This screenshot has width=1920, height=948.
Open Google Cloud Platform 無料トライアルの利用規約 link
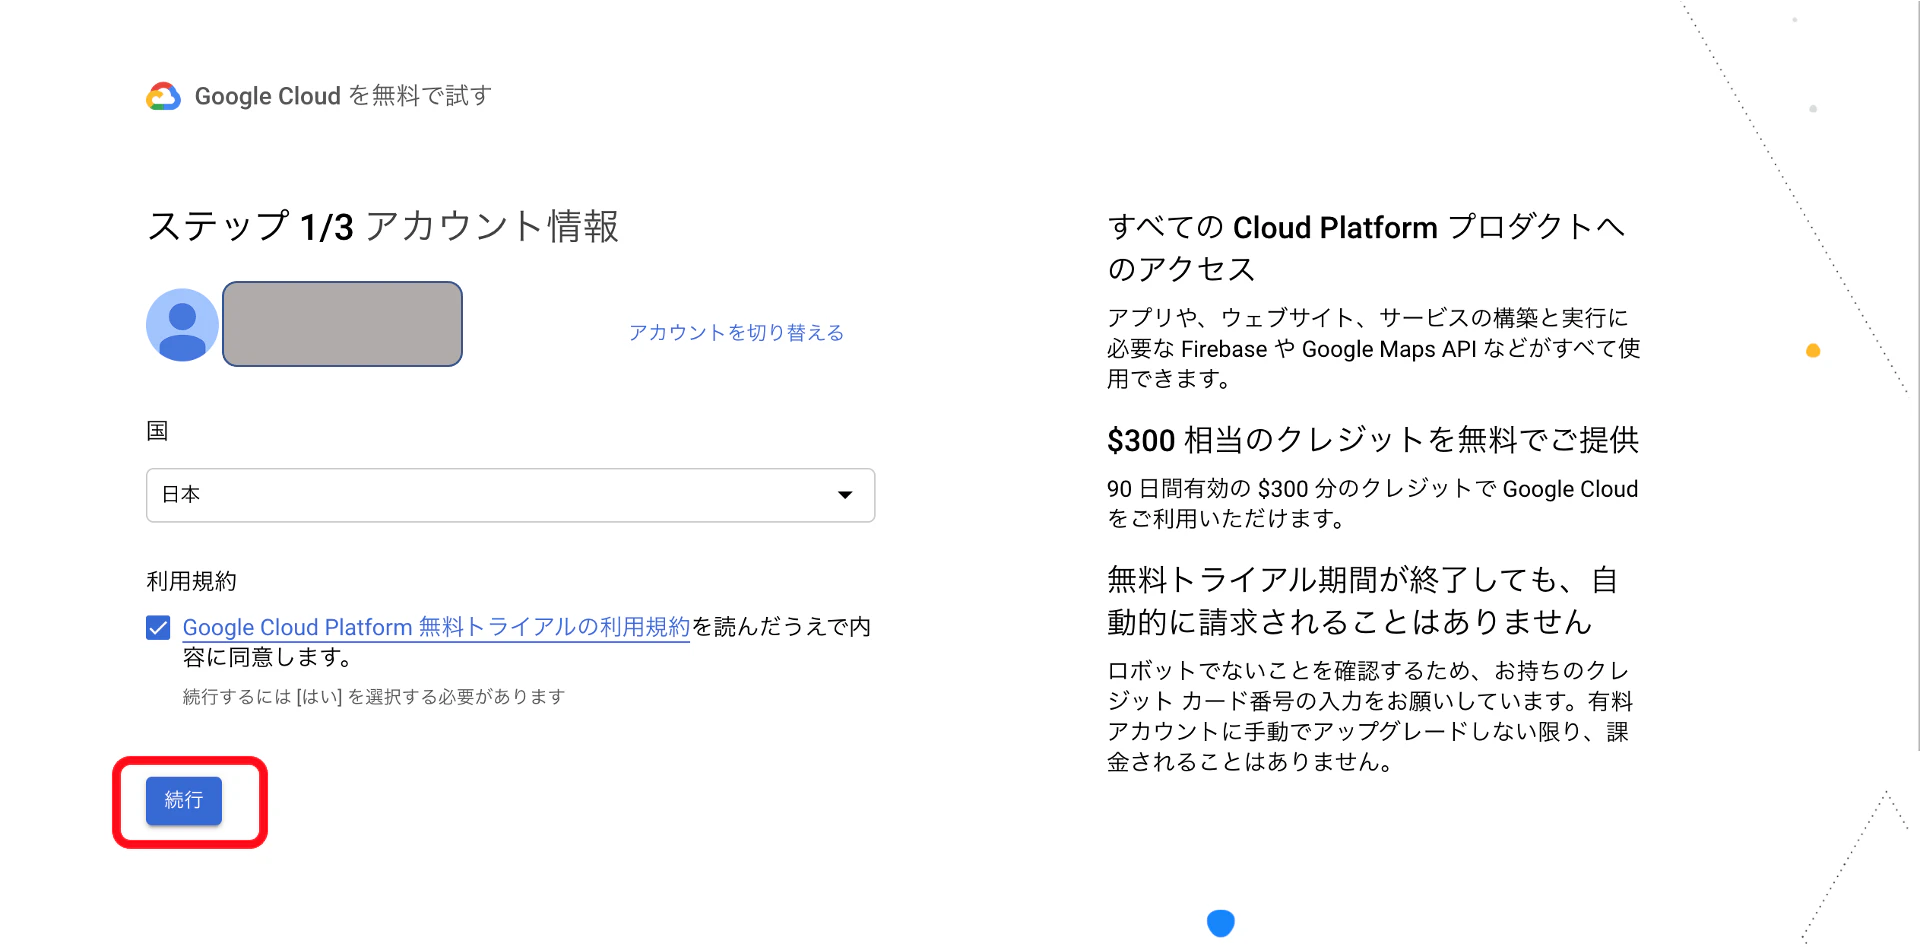[436, 627]
